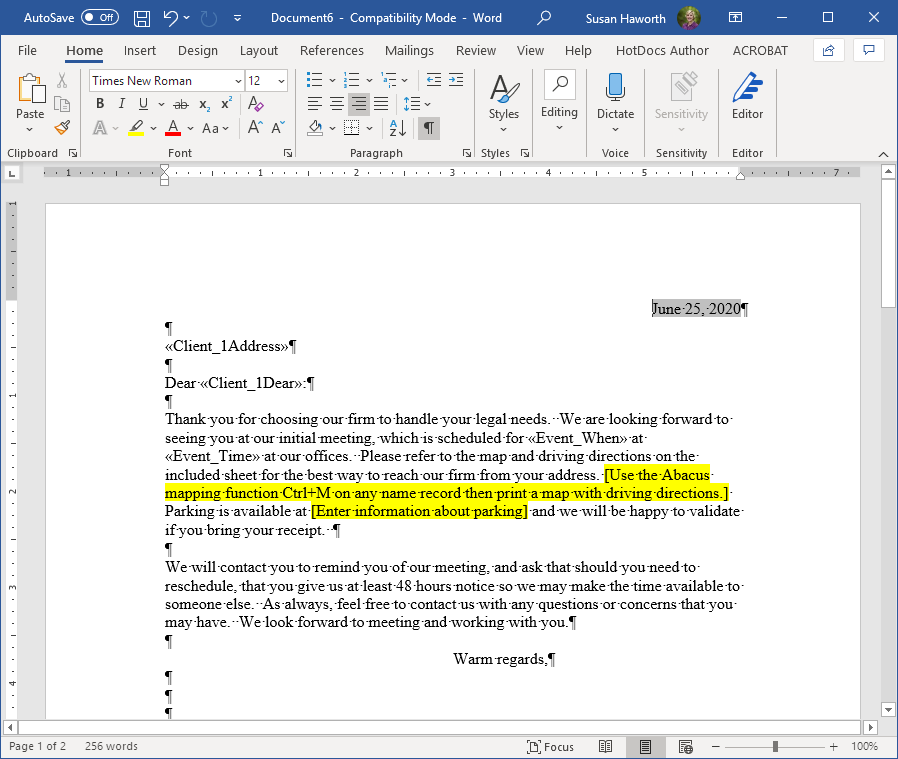Launch the Editor pane
This screenshot has width=898, height=759.
pyautogui.click(x=747, y=95)
